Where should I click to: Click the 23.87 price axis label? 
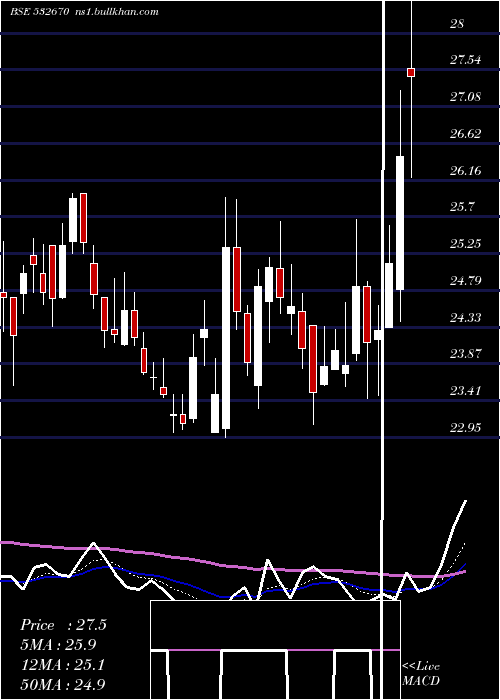(x=465, y=354)
